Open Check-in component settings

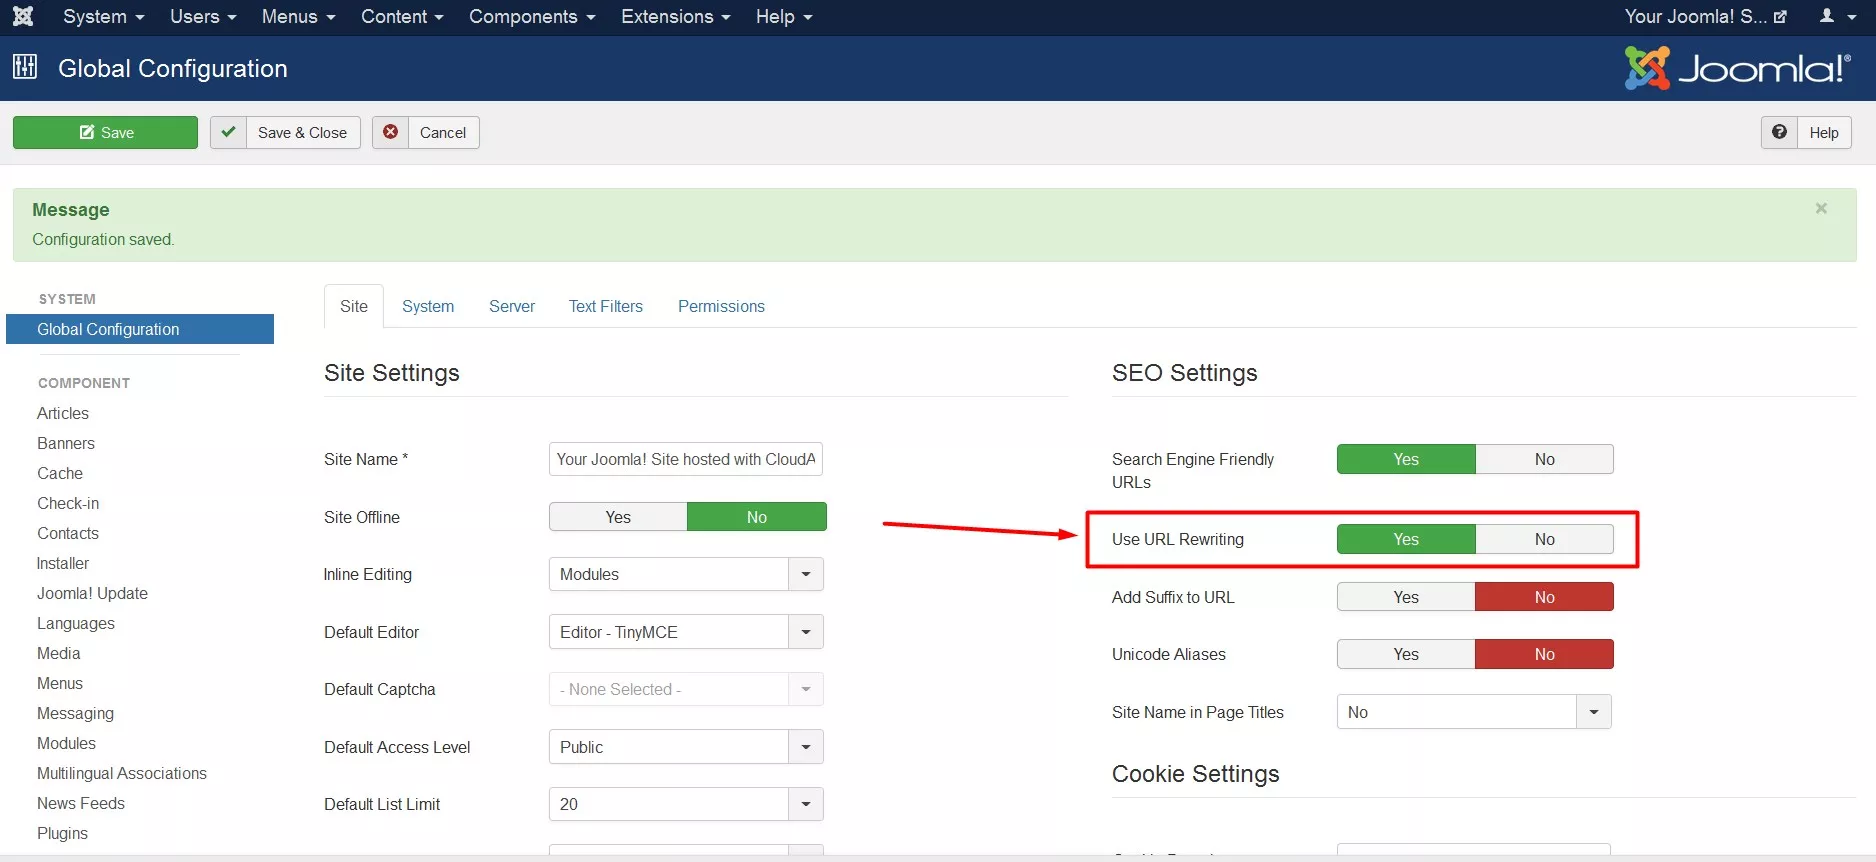pos(68,503)
